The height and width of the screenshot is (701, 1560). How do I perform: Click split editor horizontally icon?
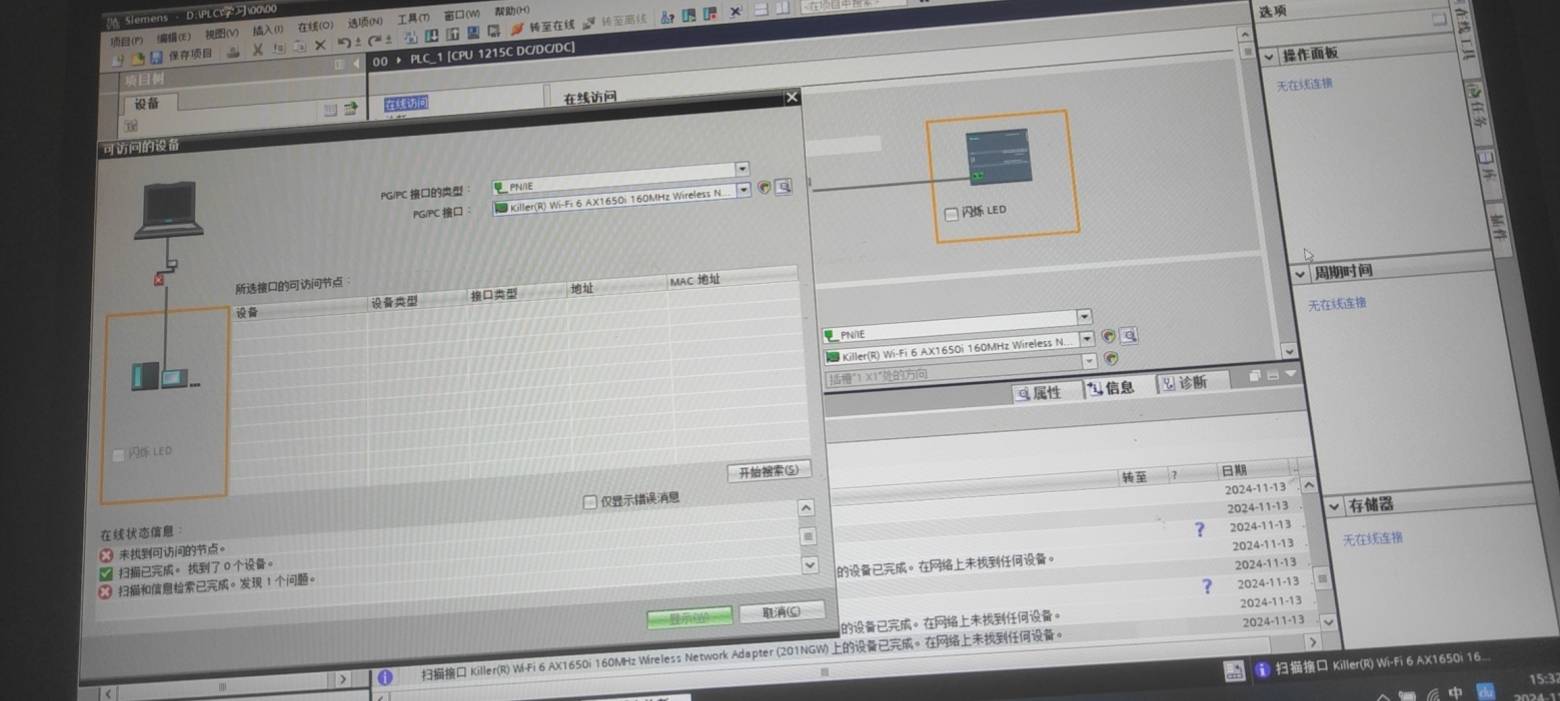coord(761,9)
